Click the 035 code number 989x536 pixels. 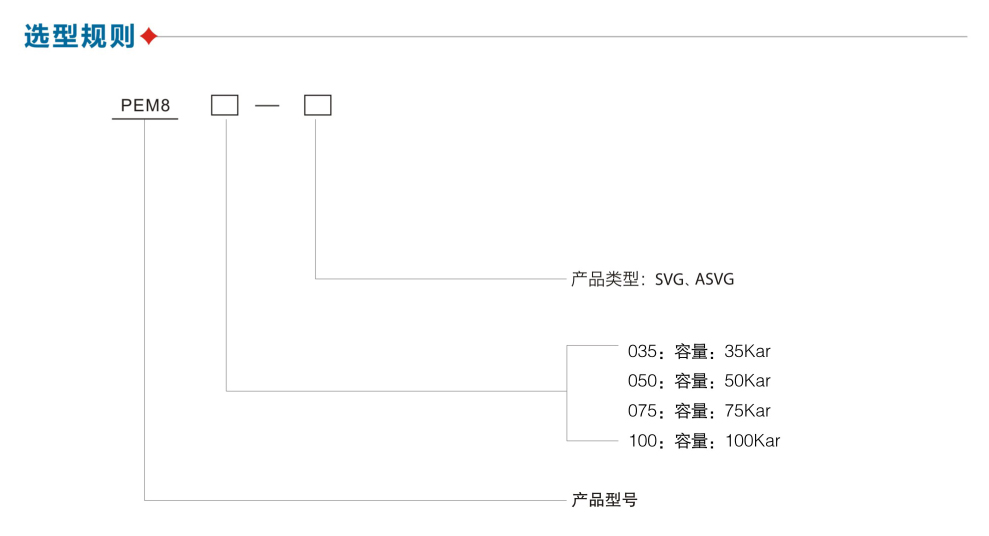point(642,351)
